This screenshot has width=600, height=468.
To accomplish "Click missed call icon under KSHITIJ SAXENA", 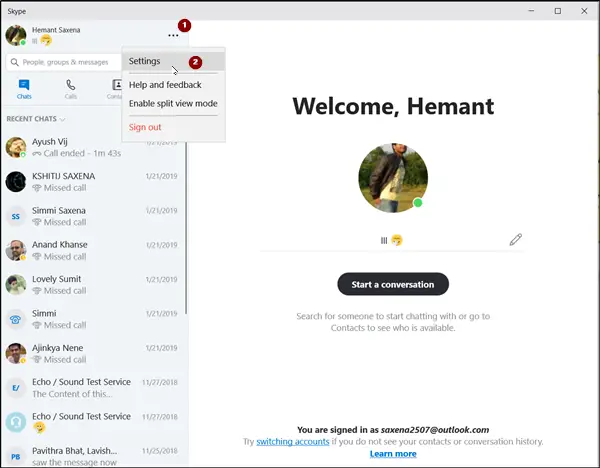I will tap(37, 188).
